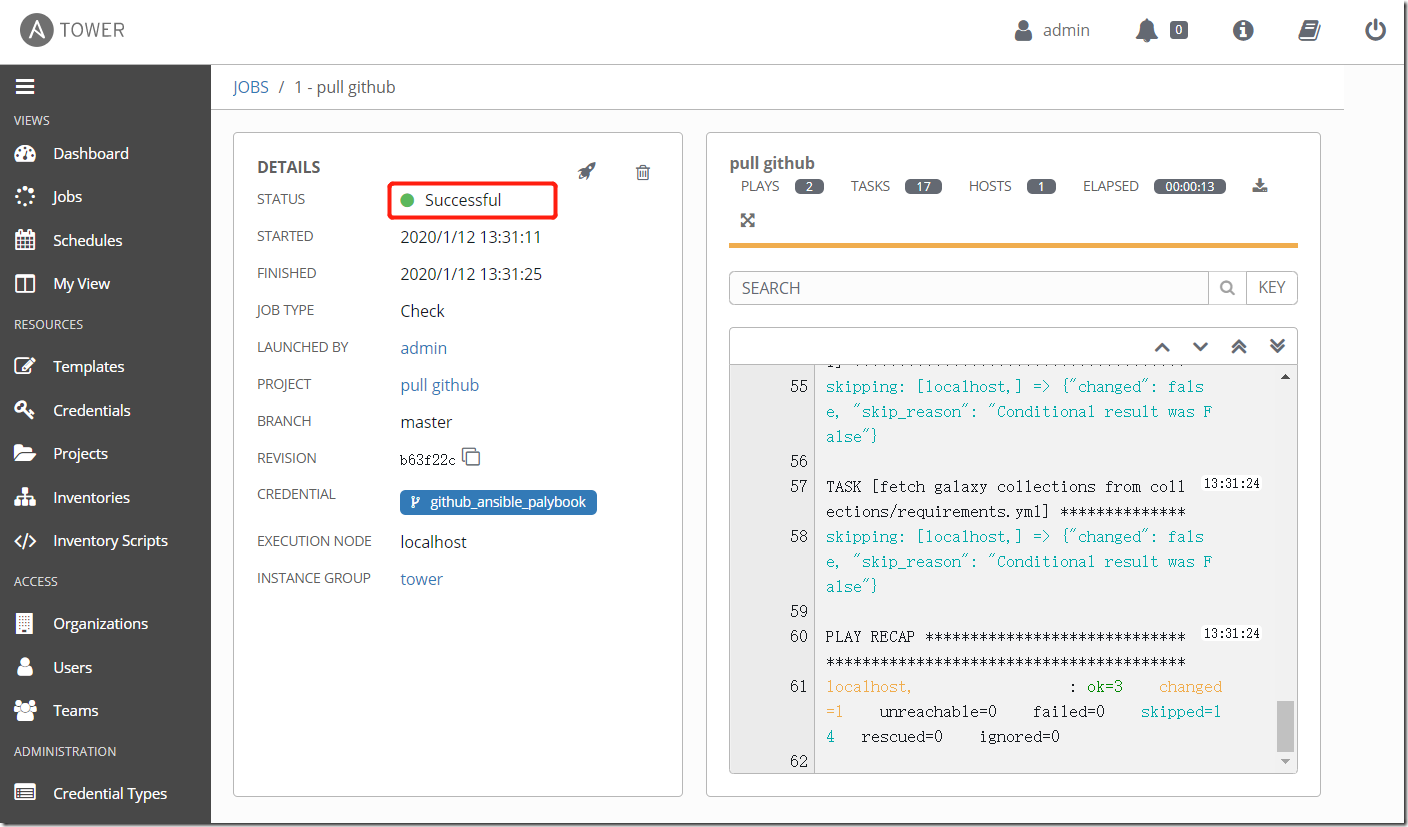The width and height of the screenshot is (1408, 827).
Task: Click the HOSTS 1 badge
Action: 1041,186
